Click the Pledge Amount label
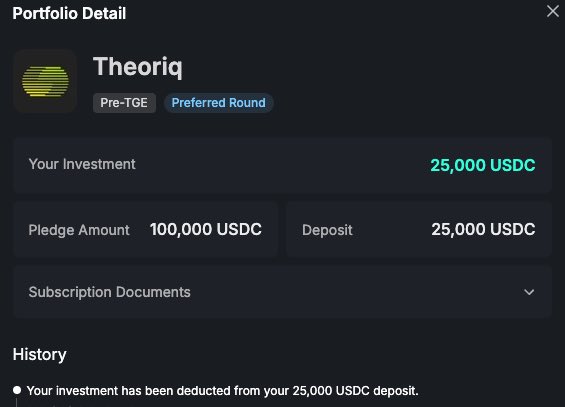 pos(79,230)
